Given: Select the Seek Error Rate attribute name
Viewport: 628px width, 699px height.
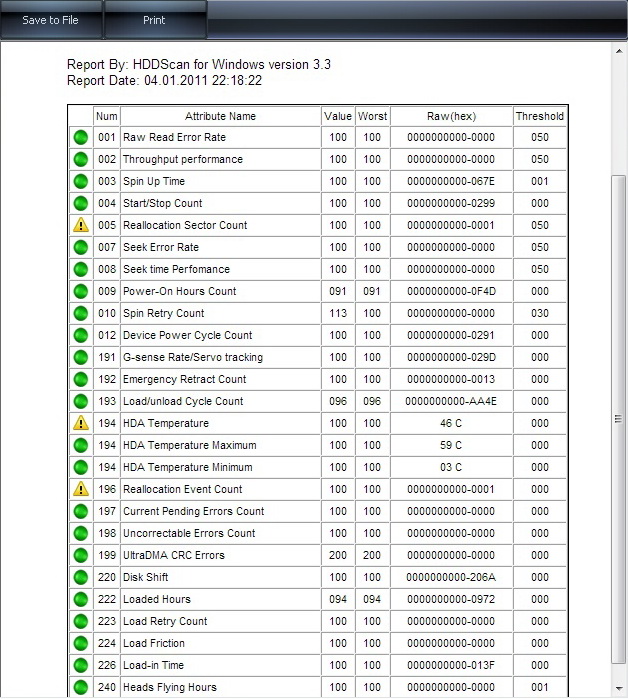Looking at the screenshot, I should click(161, 247).
